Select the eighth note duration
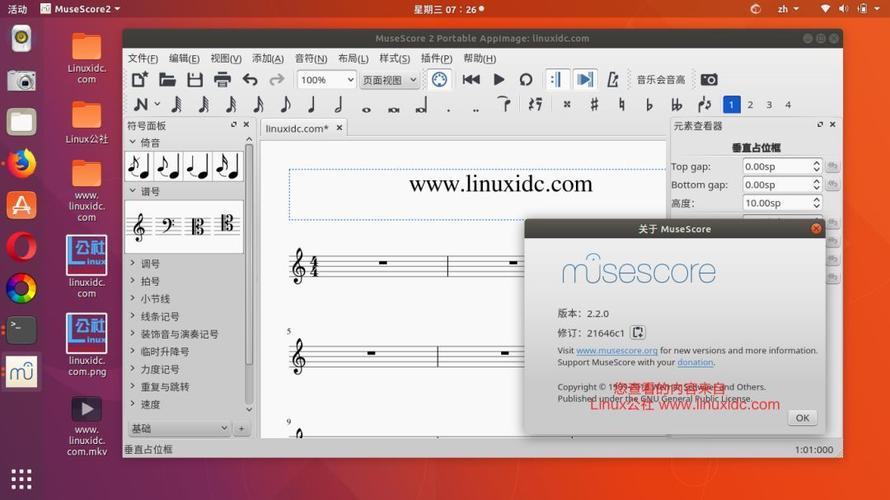This screenshot has height=500, width=890. 285,104
